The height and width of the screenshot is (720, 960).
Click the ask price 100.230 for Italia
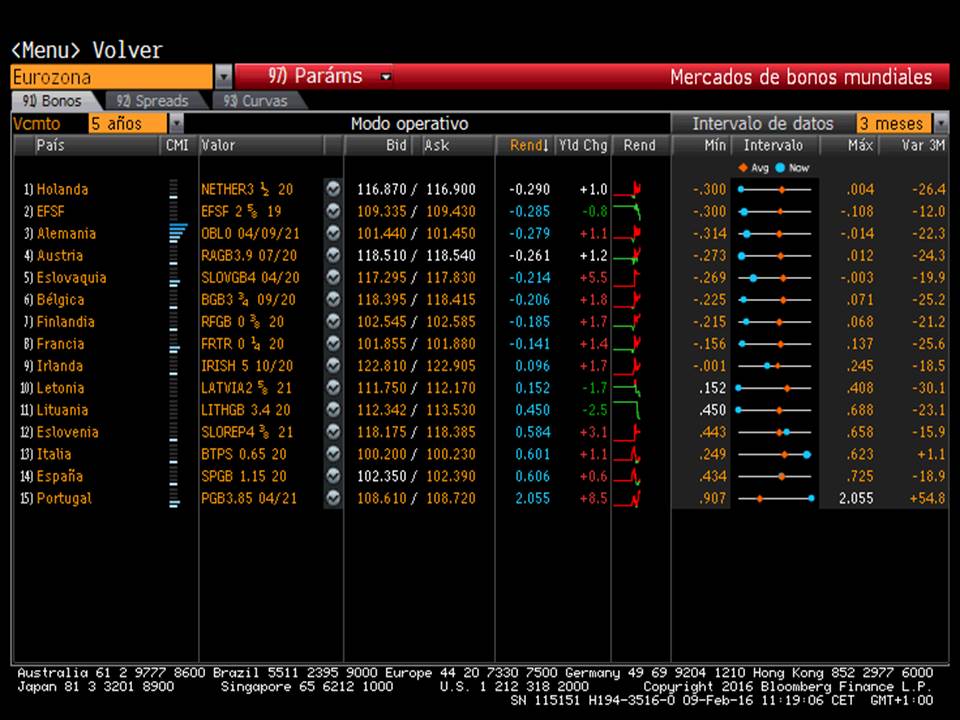(x=450, y=454)
